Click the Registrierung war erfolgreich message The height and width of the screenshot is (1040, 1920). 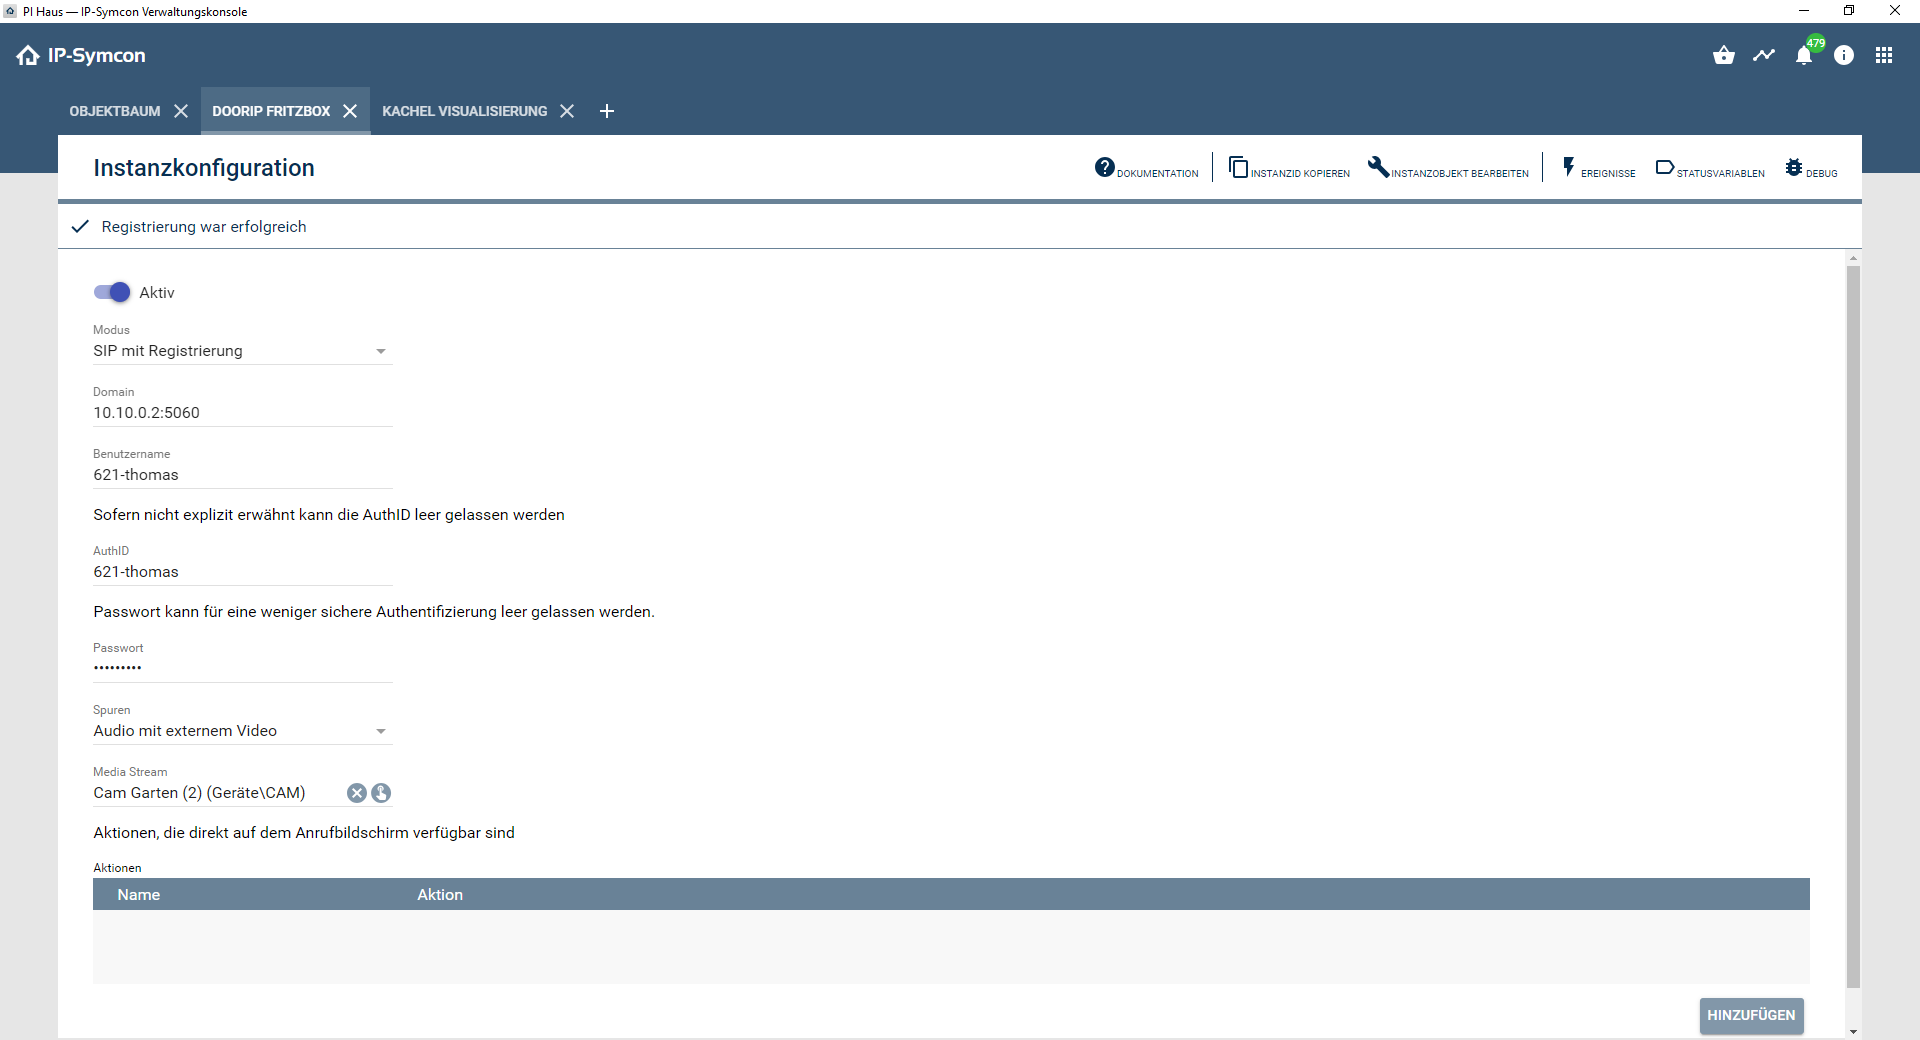click(x=204, y=227)
